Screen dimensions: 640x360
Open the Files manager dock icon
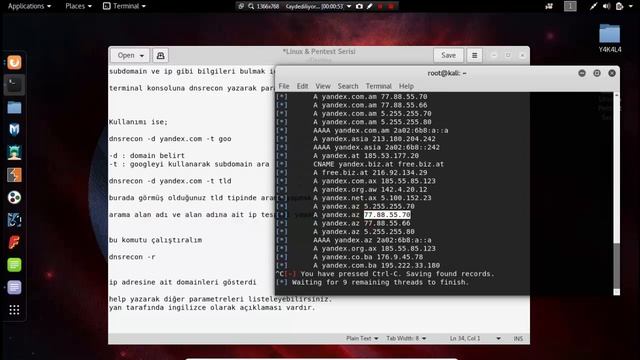(14, 107)
